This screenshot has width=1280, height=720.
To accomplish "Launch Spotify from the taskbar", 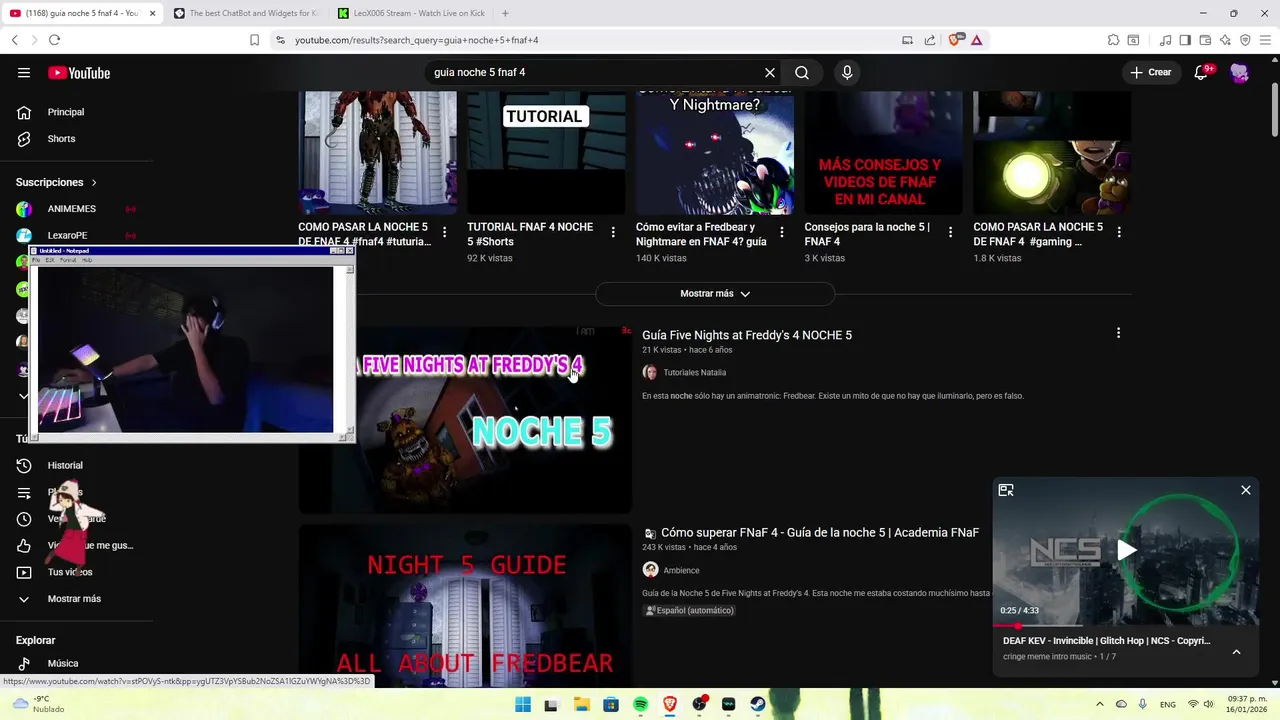I will point(640,705).
